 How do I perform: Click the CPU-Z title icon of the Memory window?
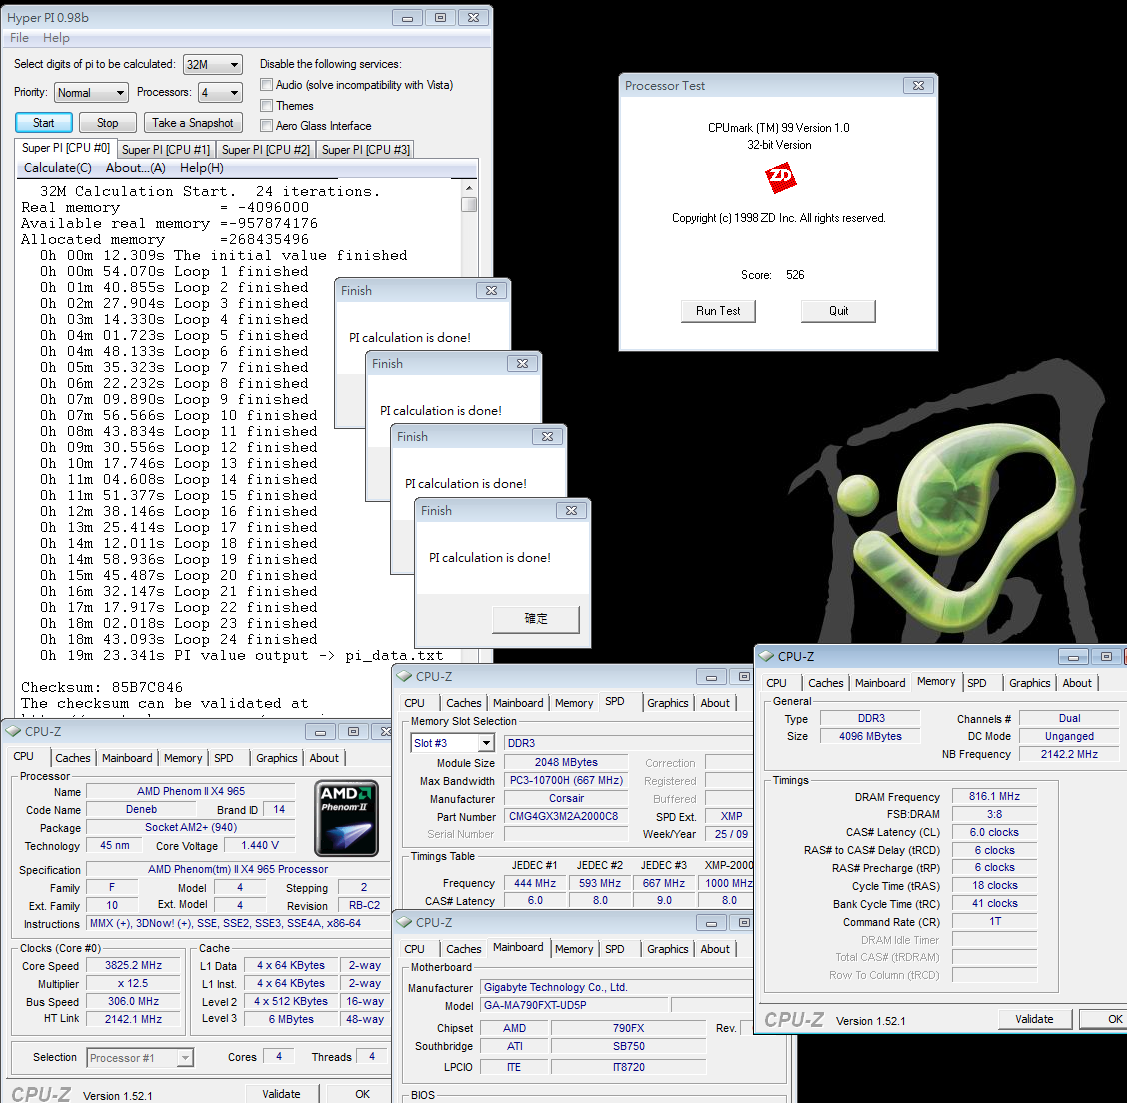pyautogui.click(x=765, y=656)
